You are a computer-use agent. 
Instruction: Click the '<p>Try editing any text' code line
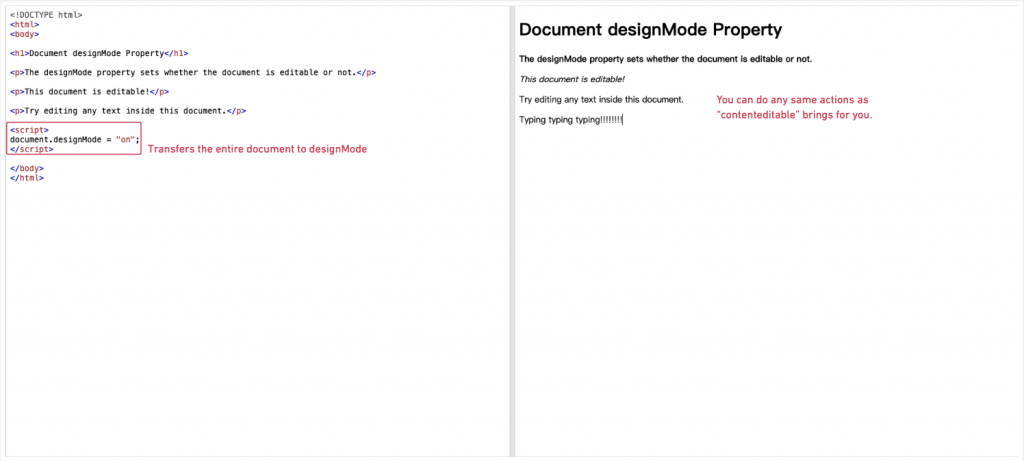point(128,111)
